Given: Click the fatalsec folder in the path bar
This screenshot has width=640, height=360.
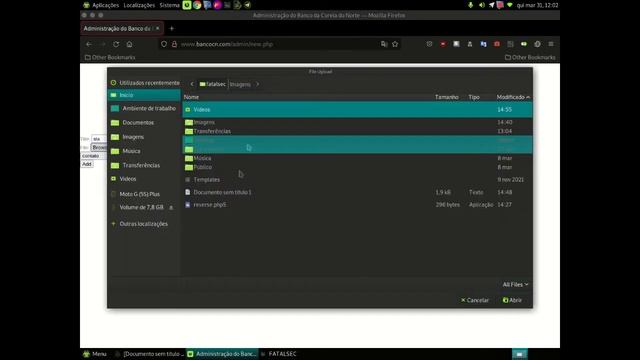Looking at the screenshot, I should coord(213,84).
